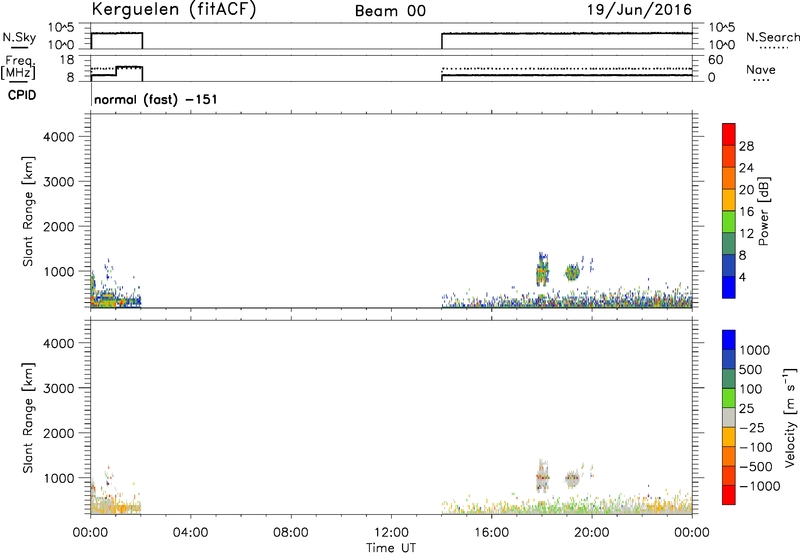
Task: Click the '60' tick on the Nave axis
Action: 715,60
